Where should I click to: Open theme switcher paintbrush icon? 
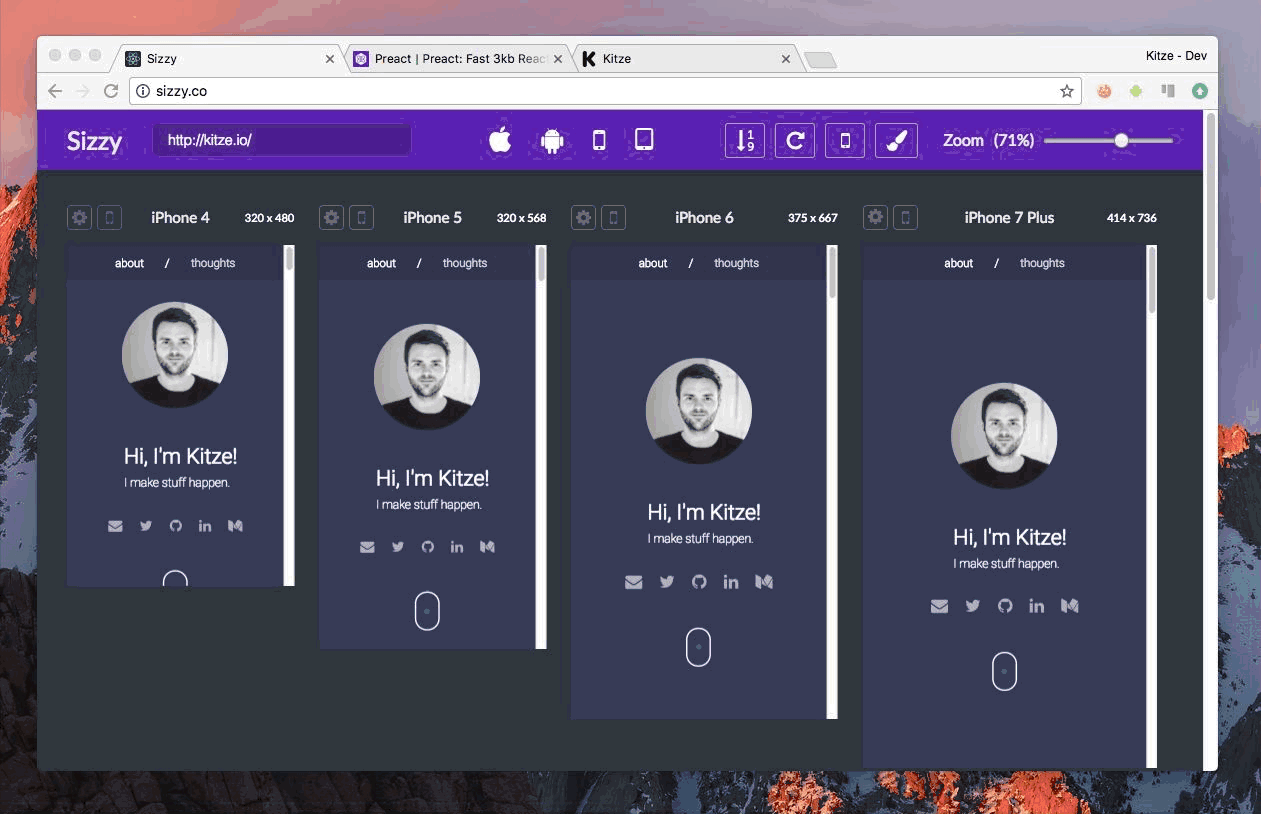coord(896,140)
